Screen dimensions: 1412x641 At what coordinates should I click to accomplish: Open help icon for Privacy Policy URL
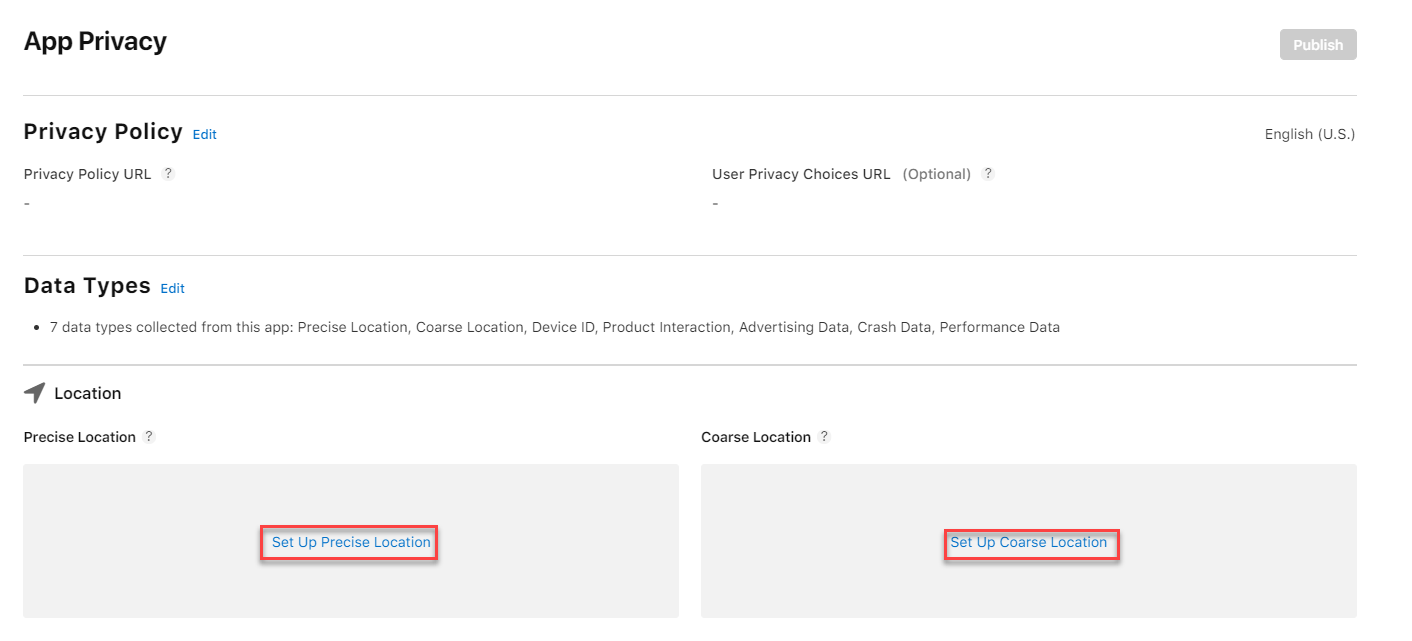[168, 173]
